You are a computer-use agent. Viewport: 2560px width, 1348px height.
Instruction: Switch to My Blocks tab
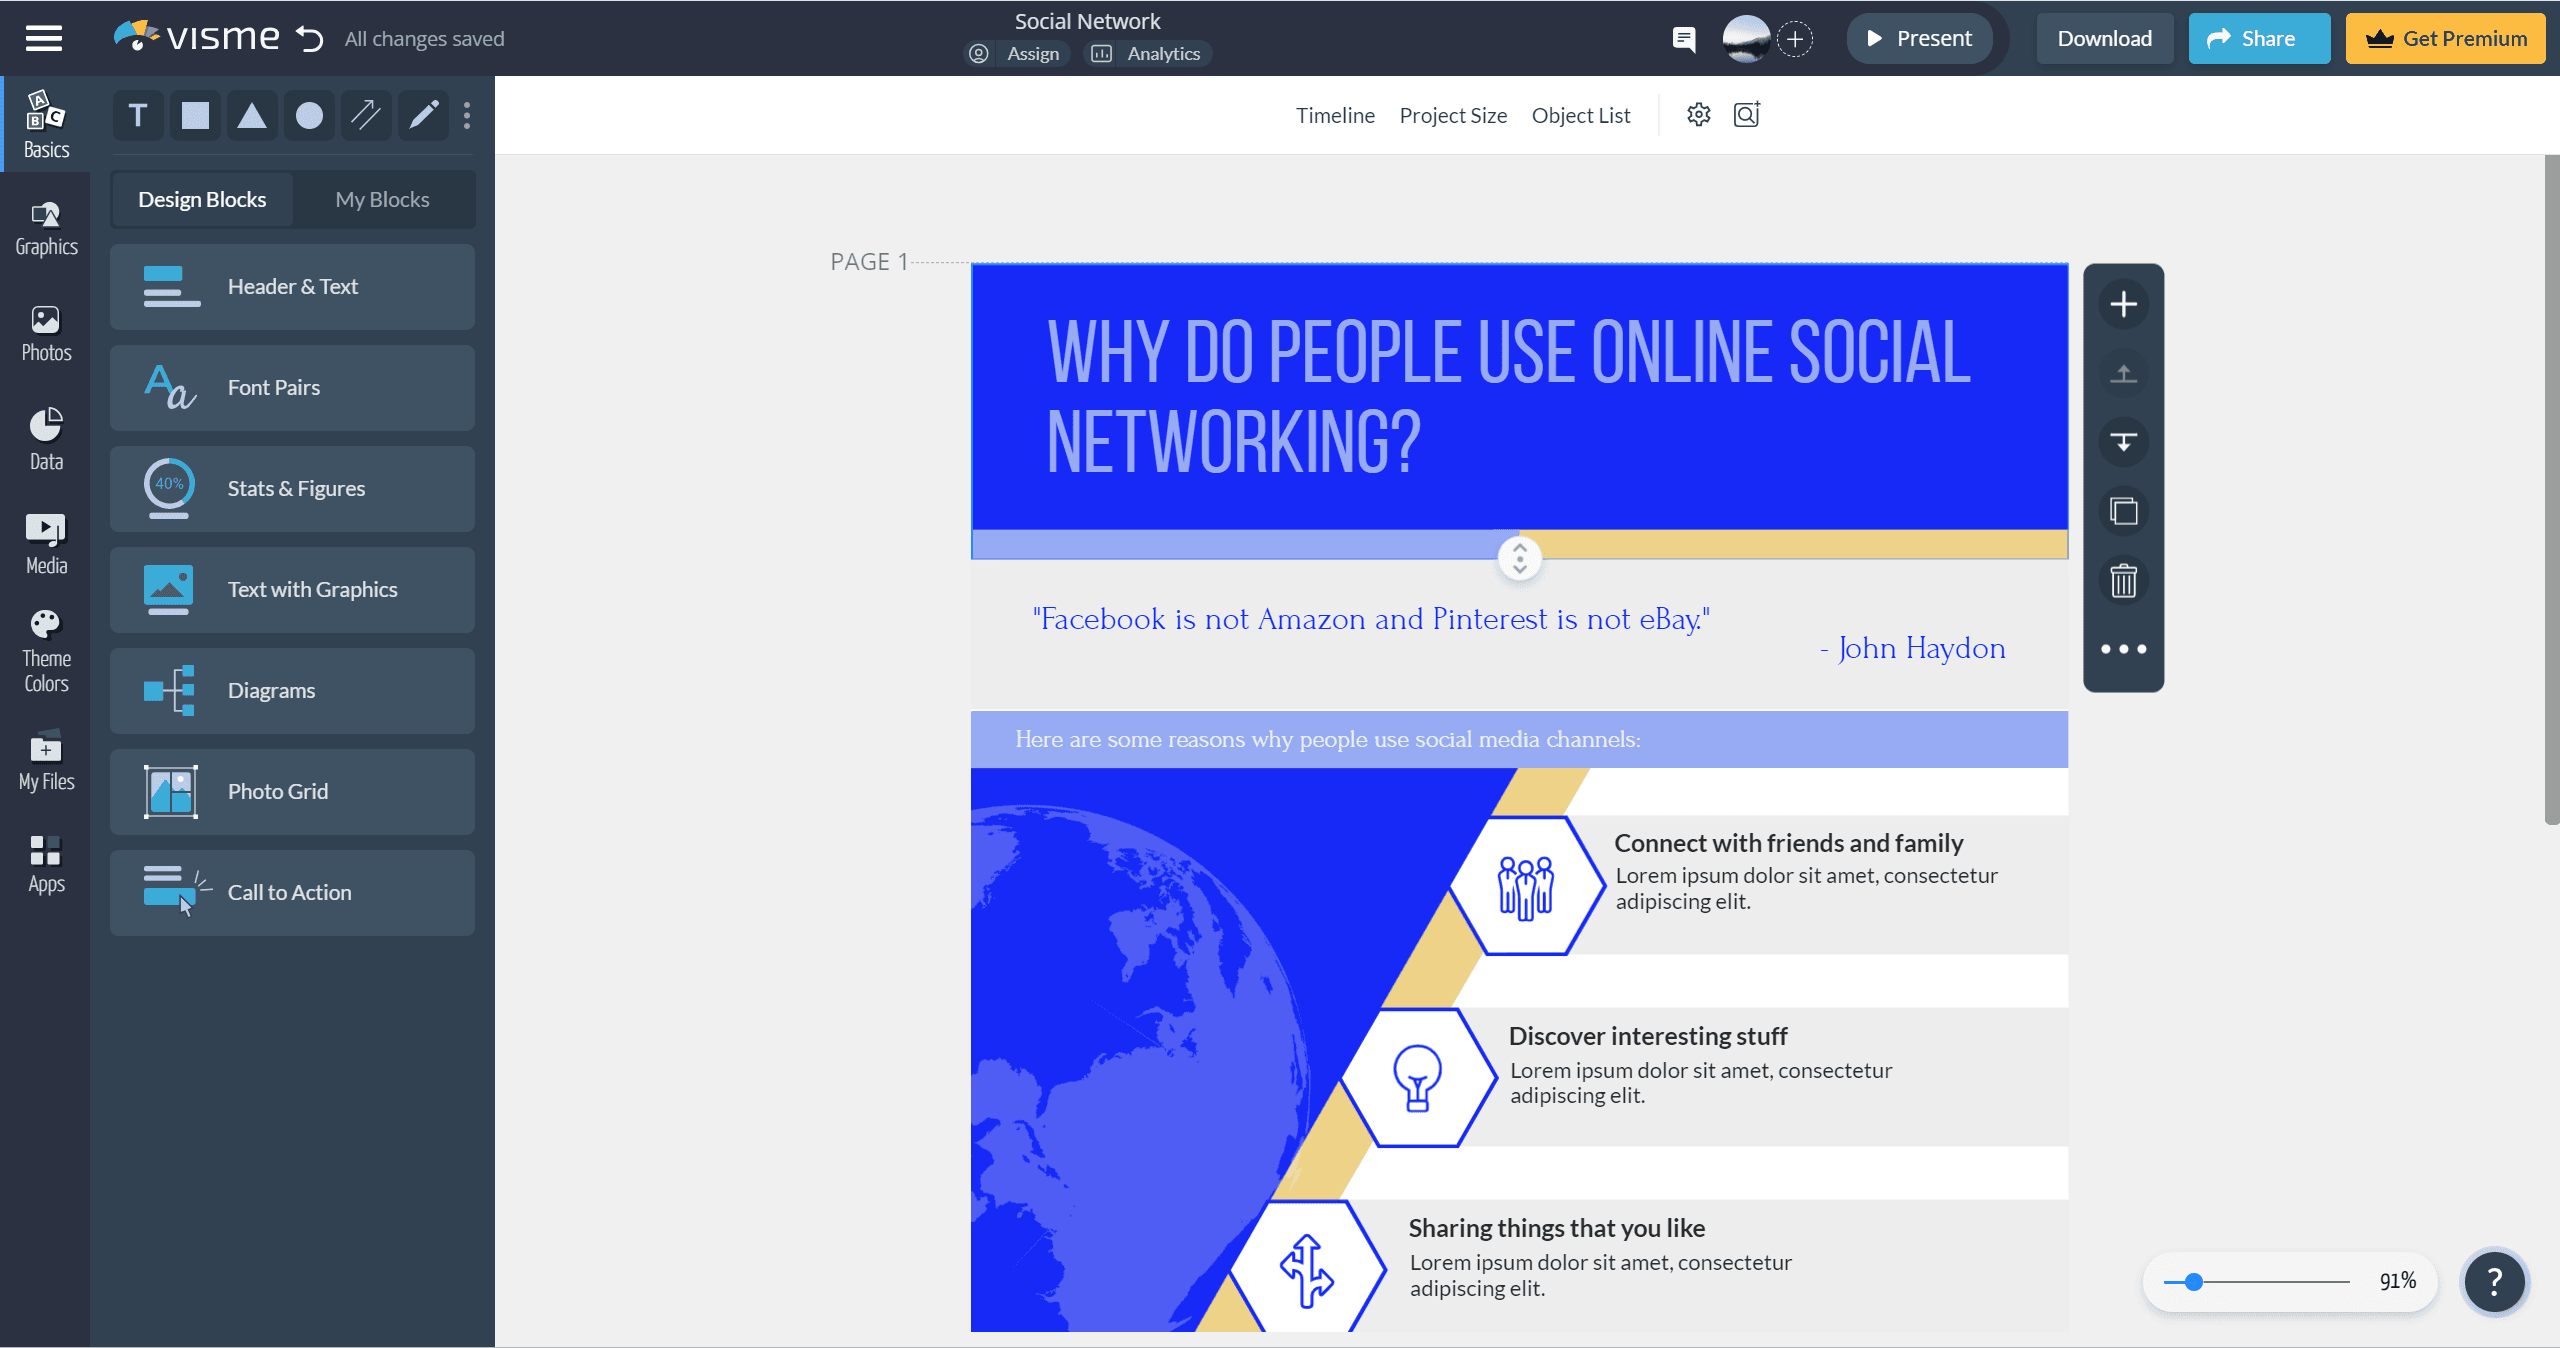(x=382, y=199)
